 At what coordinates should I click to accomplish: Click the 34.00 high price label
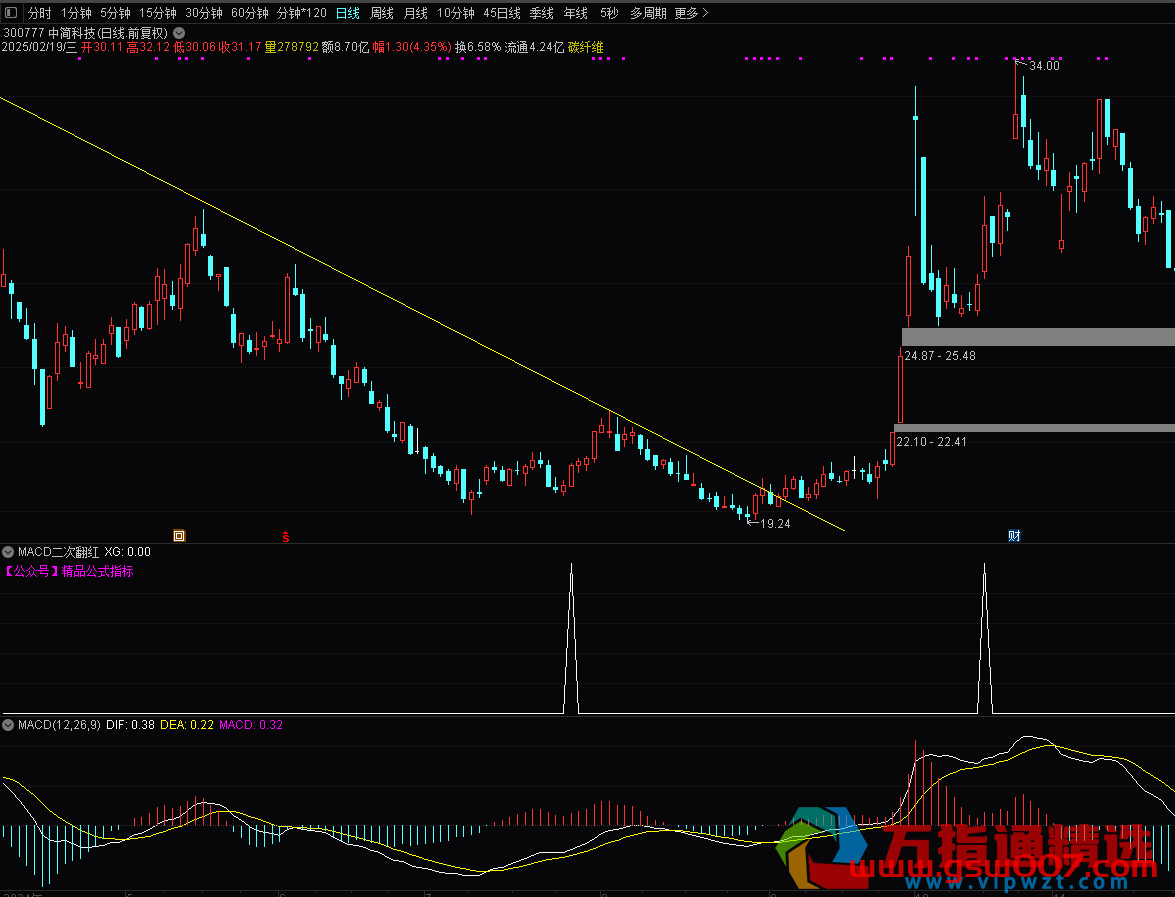point(1045,66)
